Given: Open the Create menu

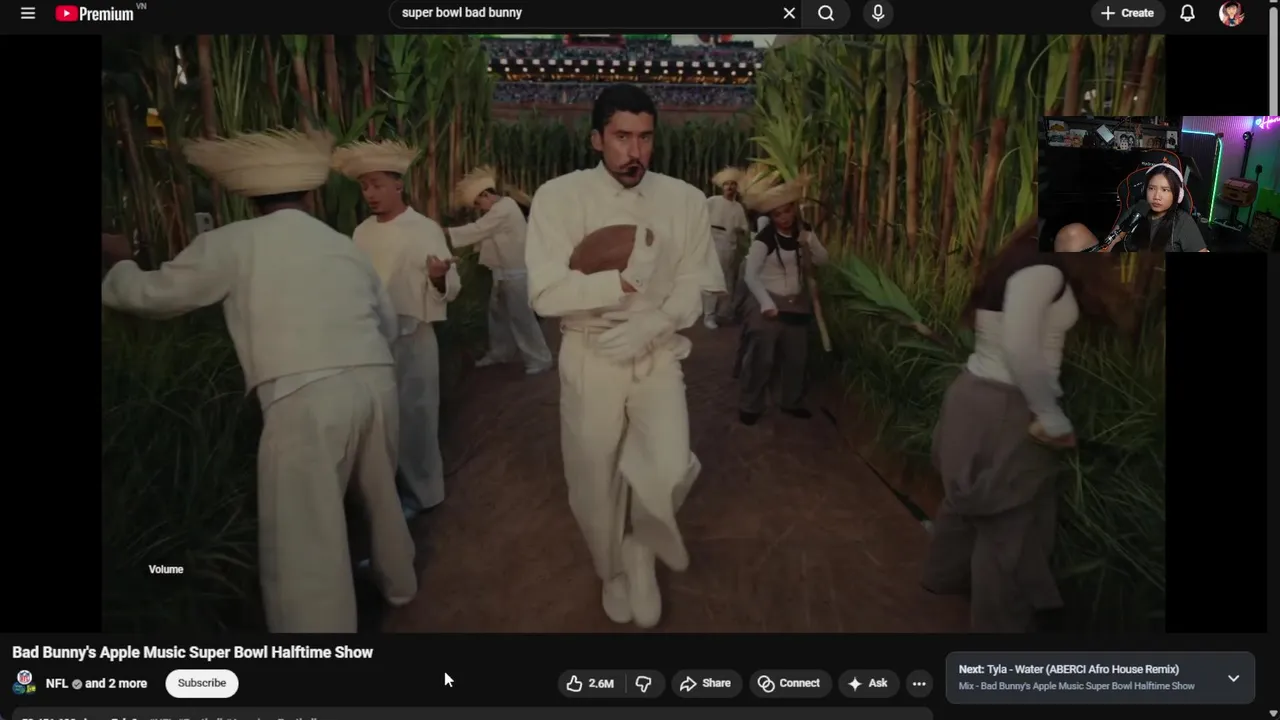Looking at the screenshot, I should click(1127, 13).
